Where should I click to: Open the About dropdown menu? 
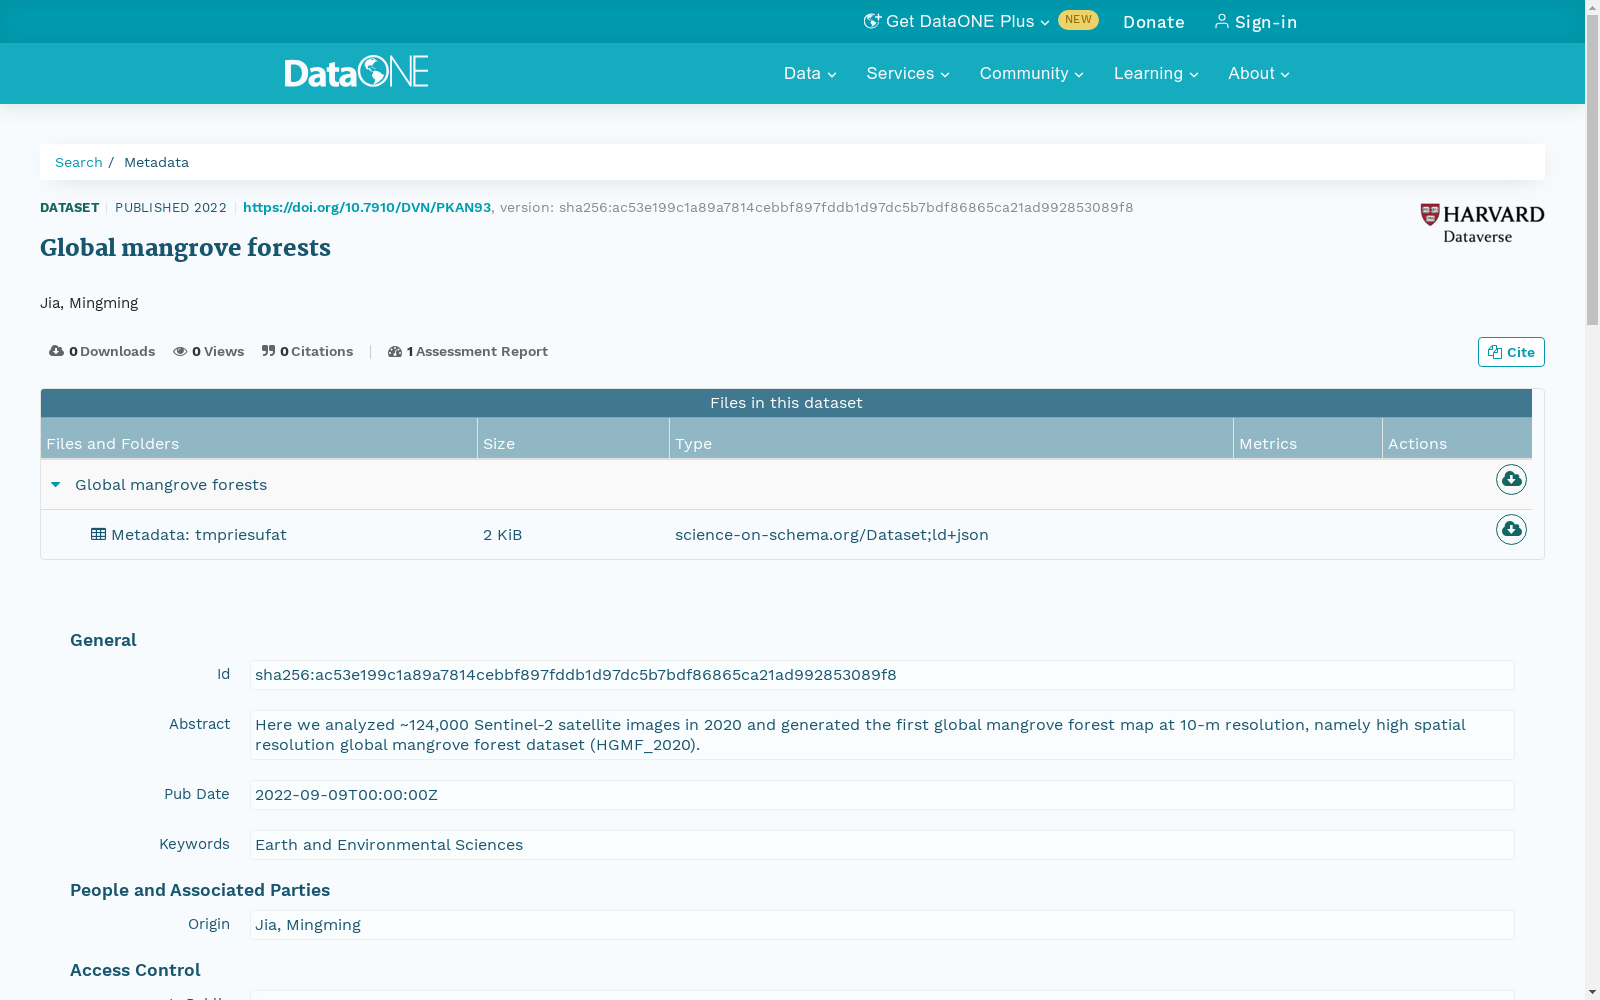pos(1259,73)
